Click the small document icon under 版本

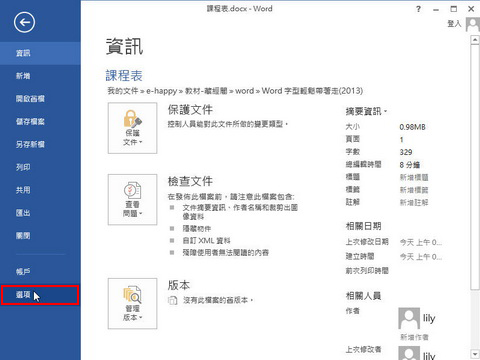172,300
